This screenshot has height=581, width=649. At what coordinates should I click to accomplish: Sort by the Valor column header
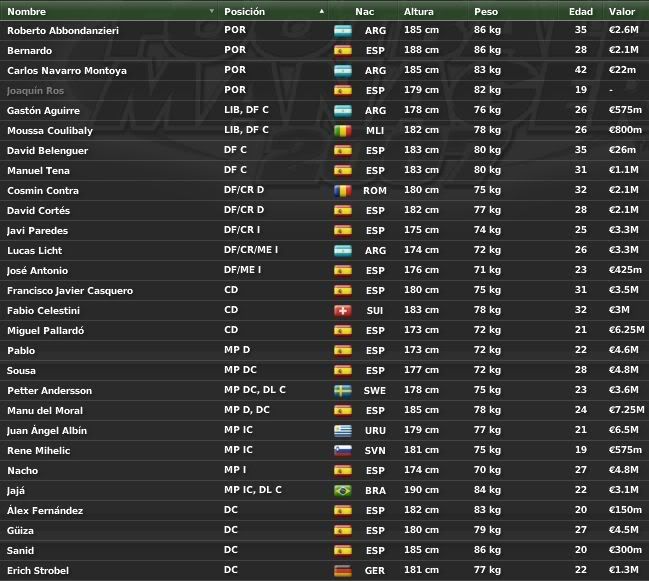[622, 12]
